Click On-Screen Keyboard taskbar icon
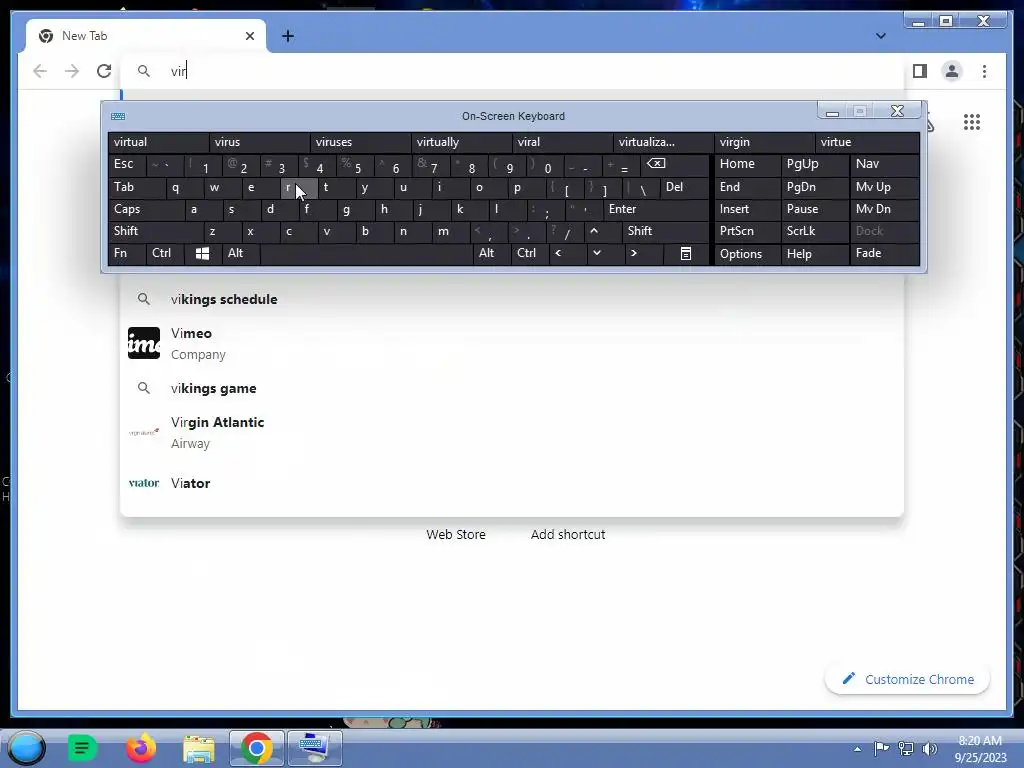 (x=314, y=748)
